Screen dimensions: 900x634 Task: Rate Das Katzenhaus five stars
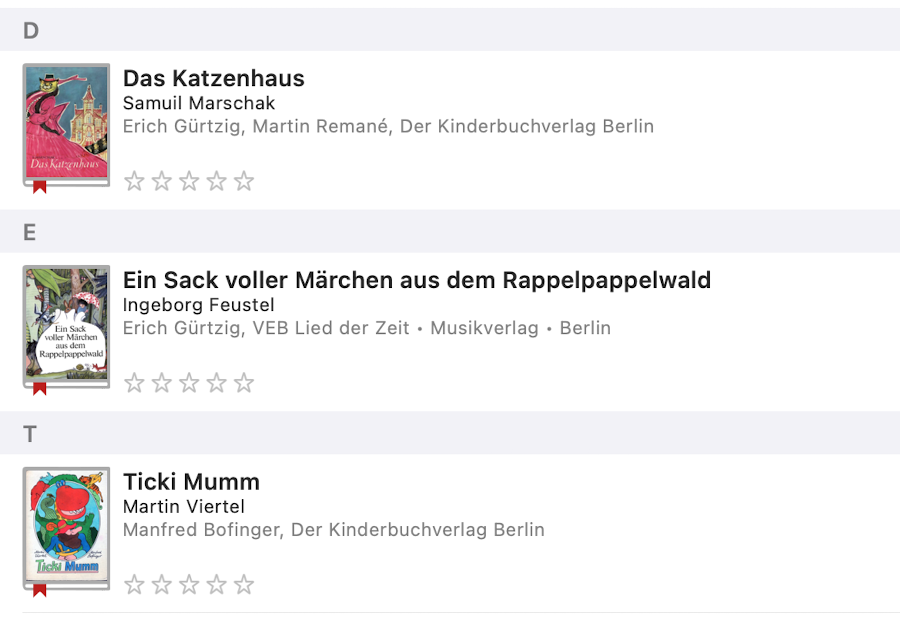click(x=244, y=181)
